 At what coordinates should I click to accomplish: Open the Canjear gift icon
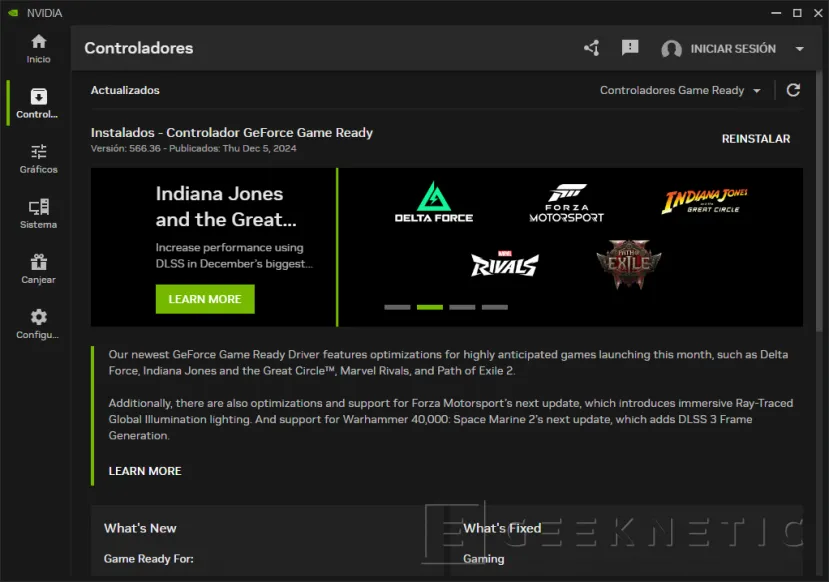click(38, 262)
